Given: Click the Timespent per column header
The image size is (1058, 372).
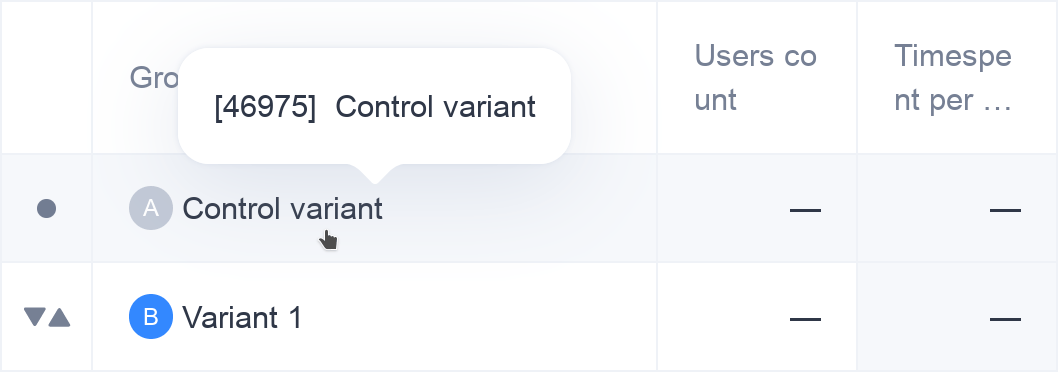Looking at the screenshot, I should click(953, 78).
